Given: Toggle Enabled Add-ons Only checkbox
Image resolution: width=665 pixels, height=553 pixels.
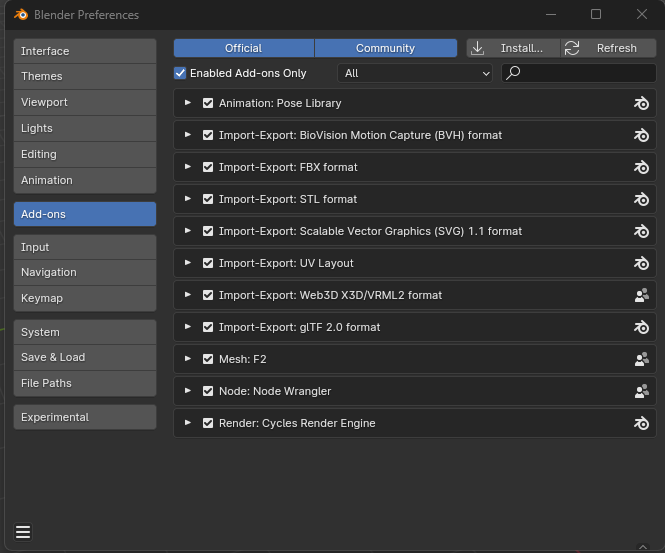Looking at the screenshot, I should click(180, 73).
